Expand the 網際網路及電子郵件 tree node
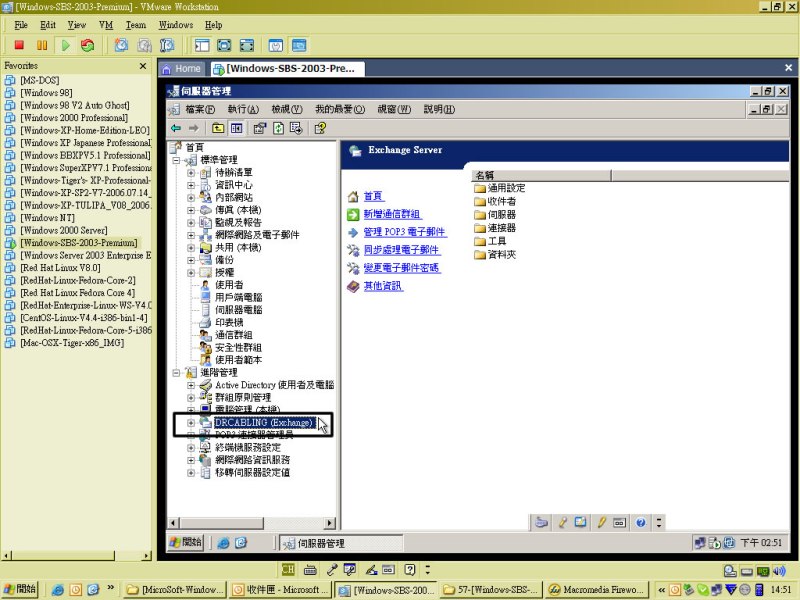This screenshot has width=800, height=600. (191, 235)
